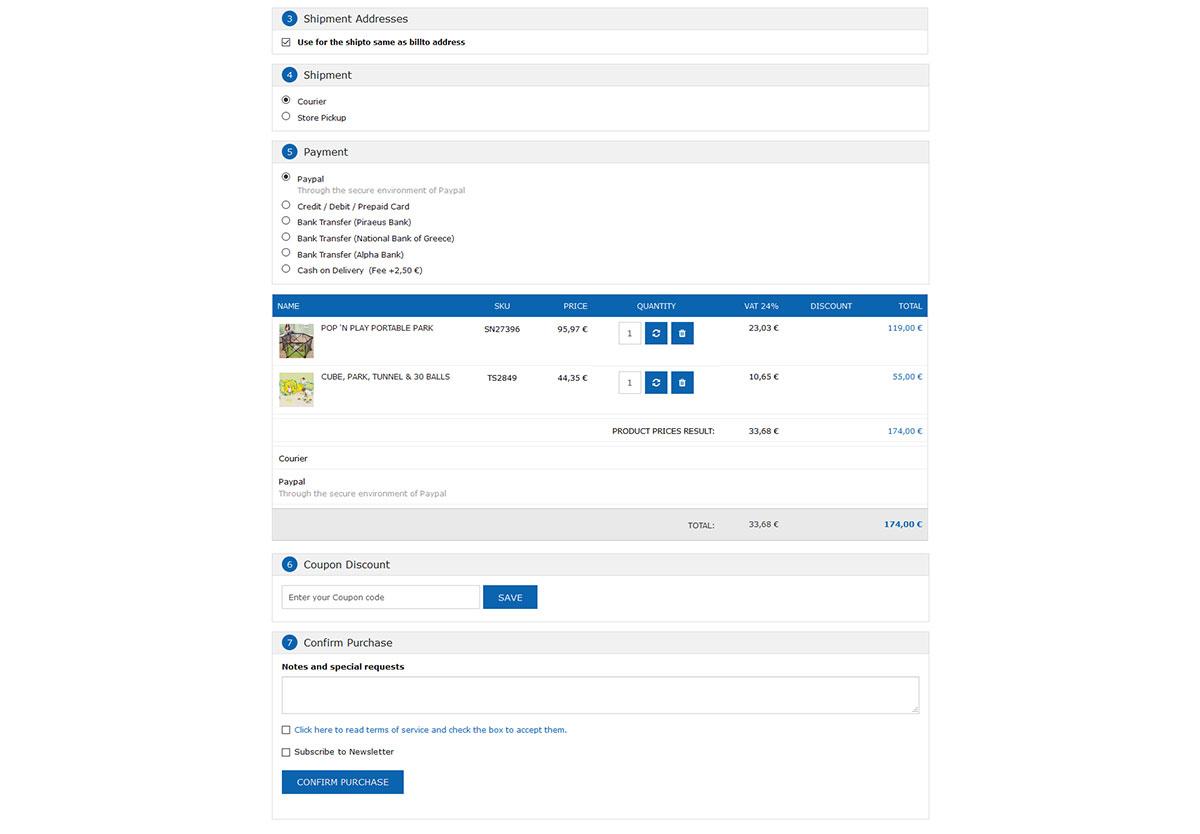This screenshot has height=834, width=1200.
Task: Focus the coupon code field
Action: click(x=381, y=597)
